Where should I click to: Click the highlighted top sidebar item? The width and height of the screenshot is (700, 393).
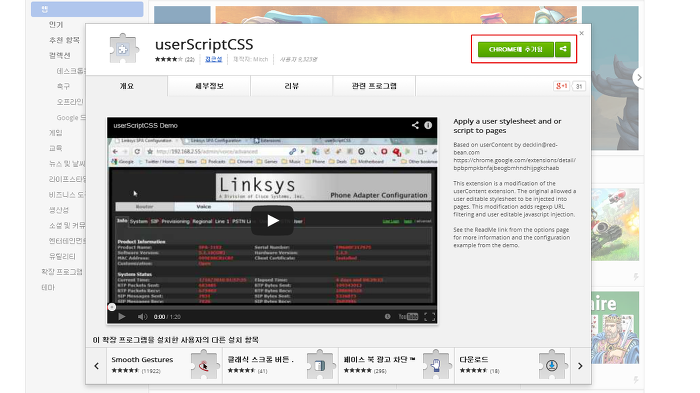tap(87, 9)
